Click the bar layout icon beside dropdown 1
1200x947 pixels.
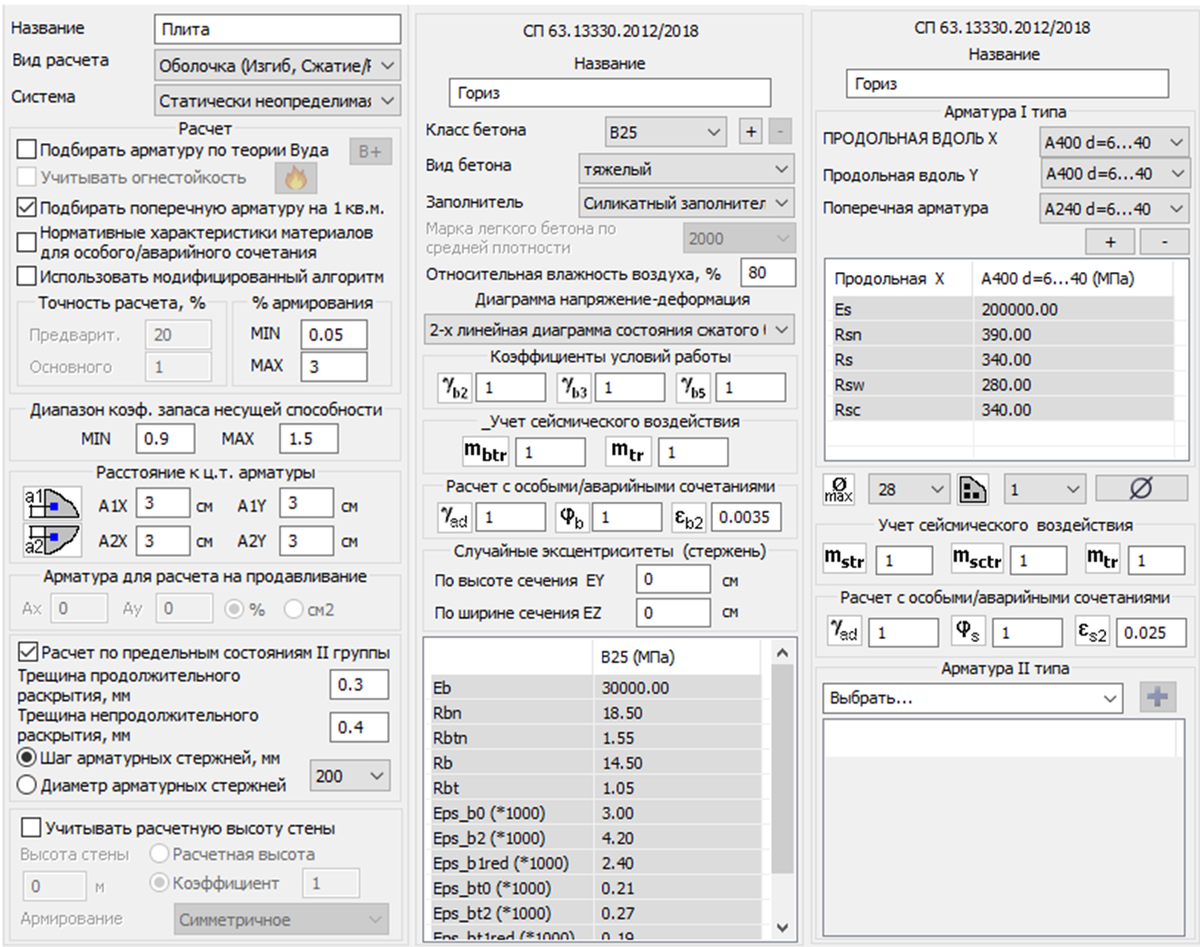[x=973, y=489]
